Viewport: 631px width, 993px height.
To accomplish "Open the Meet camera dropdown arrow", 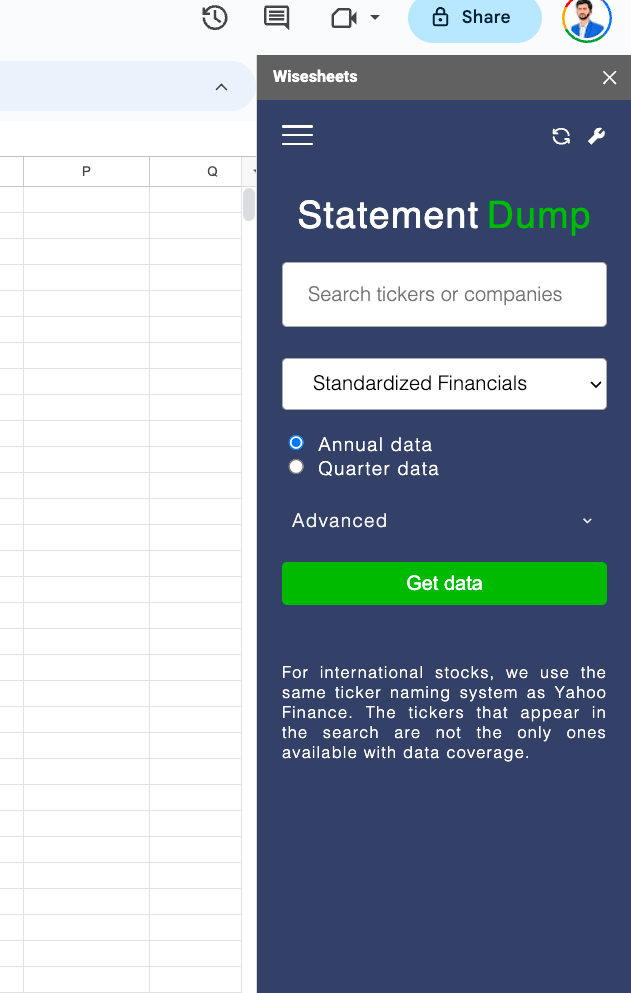I will click(x=374, y=17).
